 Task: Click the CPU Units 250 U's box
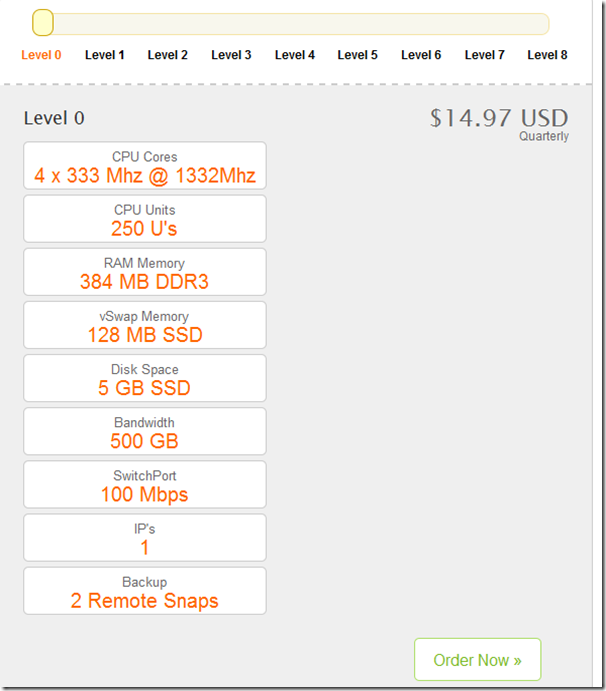(x=145, y=219)
